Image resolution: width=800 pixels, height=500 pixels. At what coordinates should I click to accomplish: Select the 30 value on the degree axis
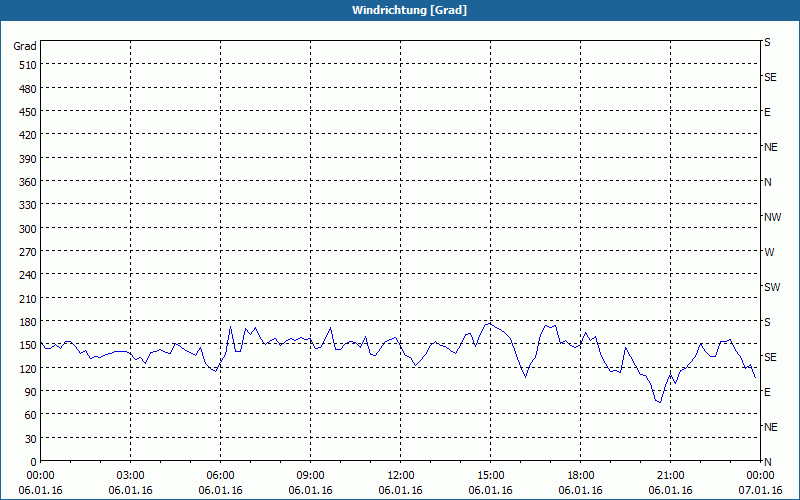31,439
